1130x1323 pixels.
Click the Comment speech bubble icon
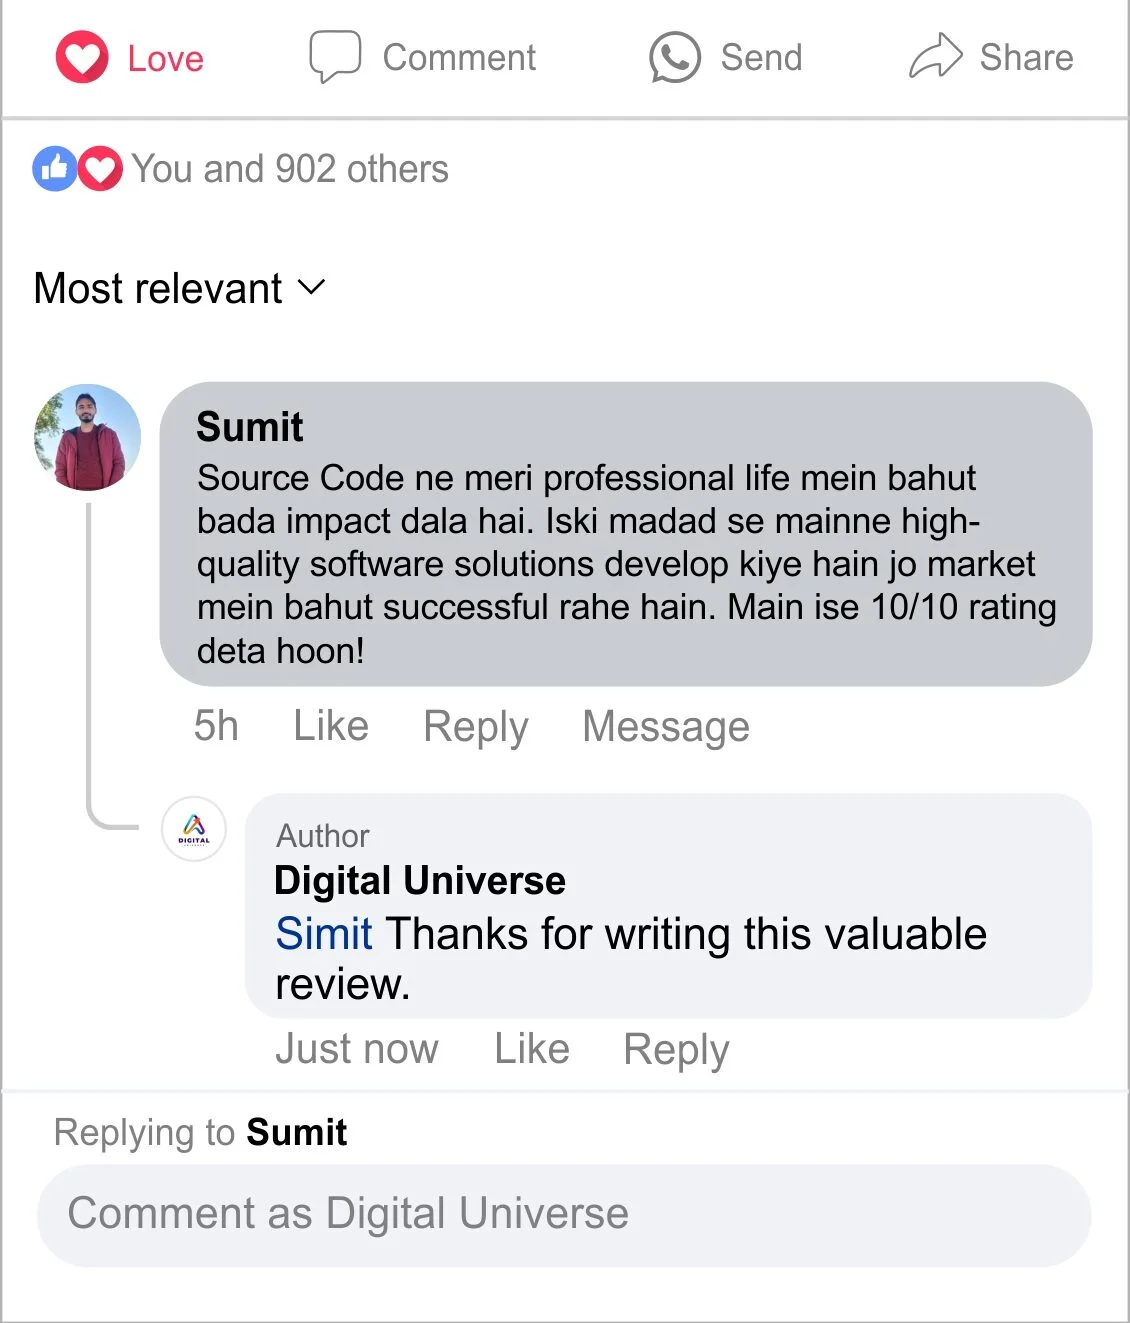334,56
